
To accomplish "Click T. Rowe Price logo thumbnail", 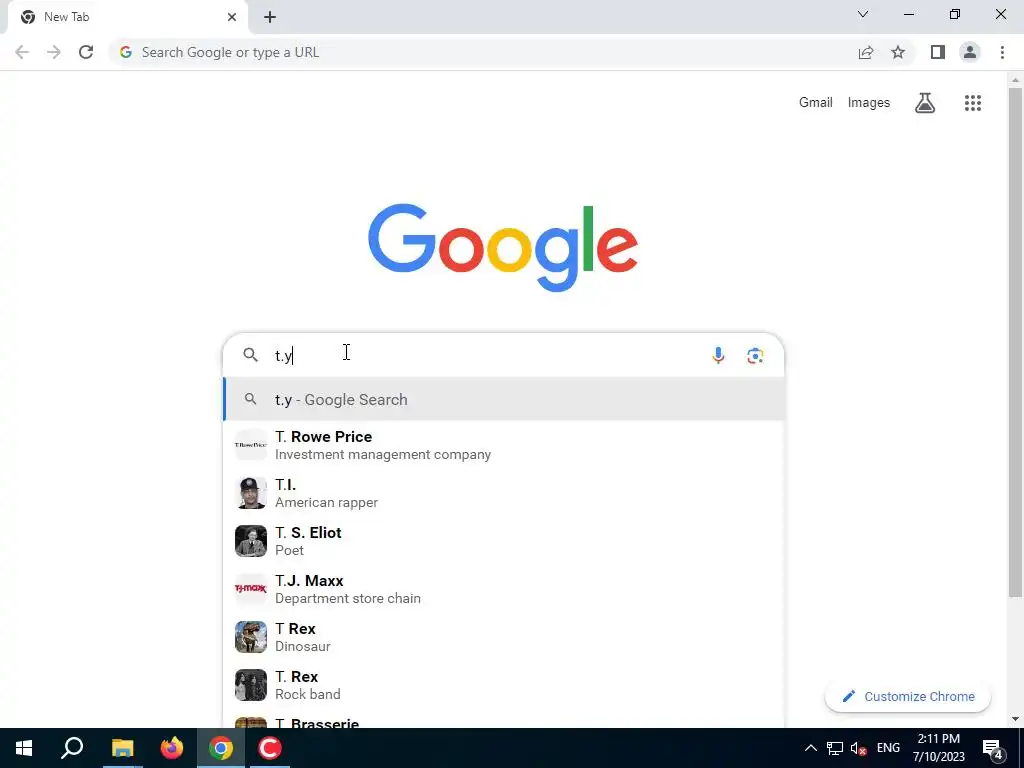I will [x=251, y=445].
